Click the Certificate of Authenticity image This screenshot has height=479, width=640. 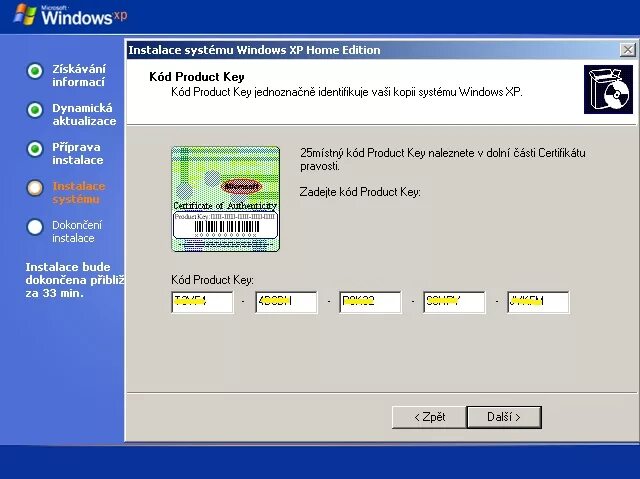[x=225, y=199]
